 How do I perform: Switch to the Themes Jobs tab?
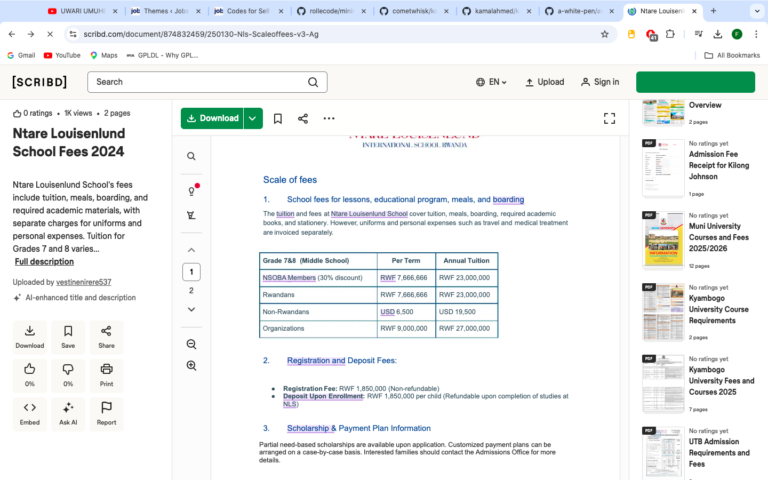(165, 11)
